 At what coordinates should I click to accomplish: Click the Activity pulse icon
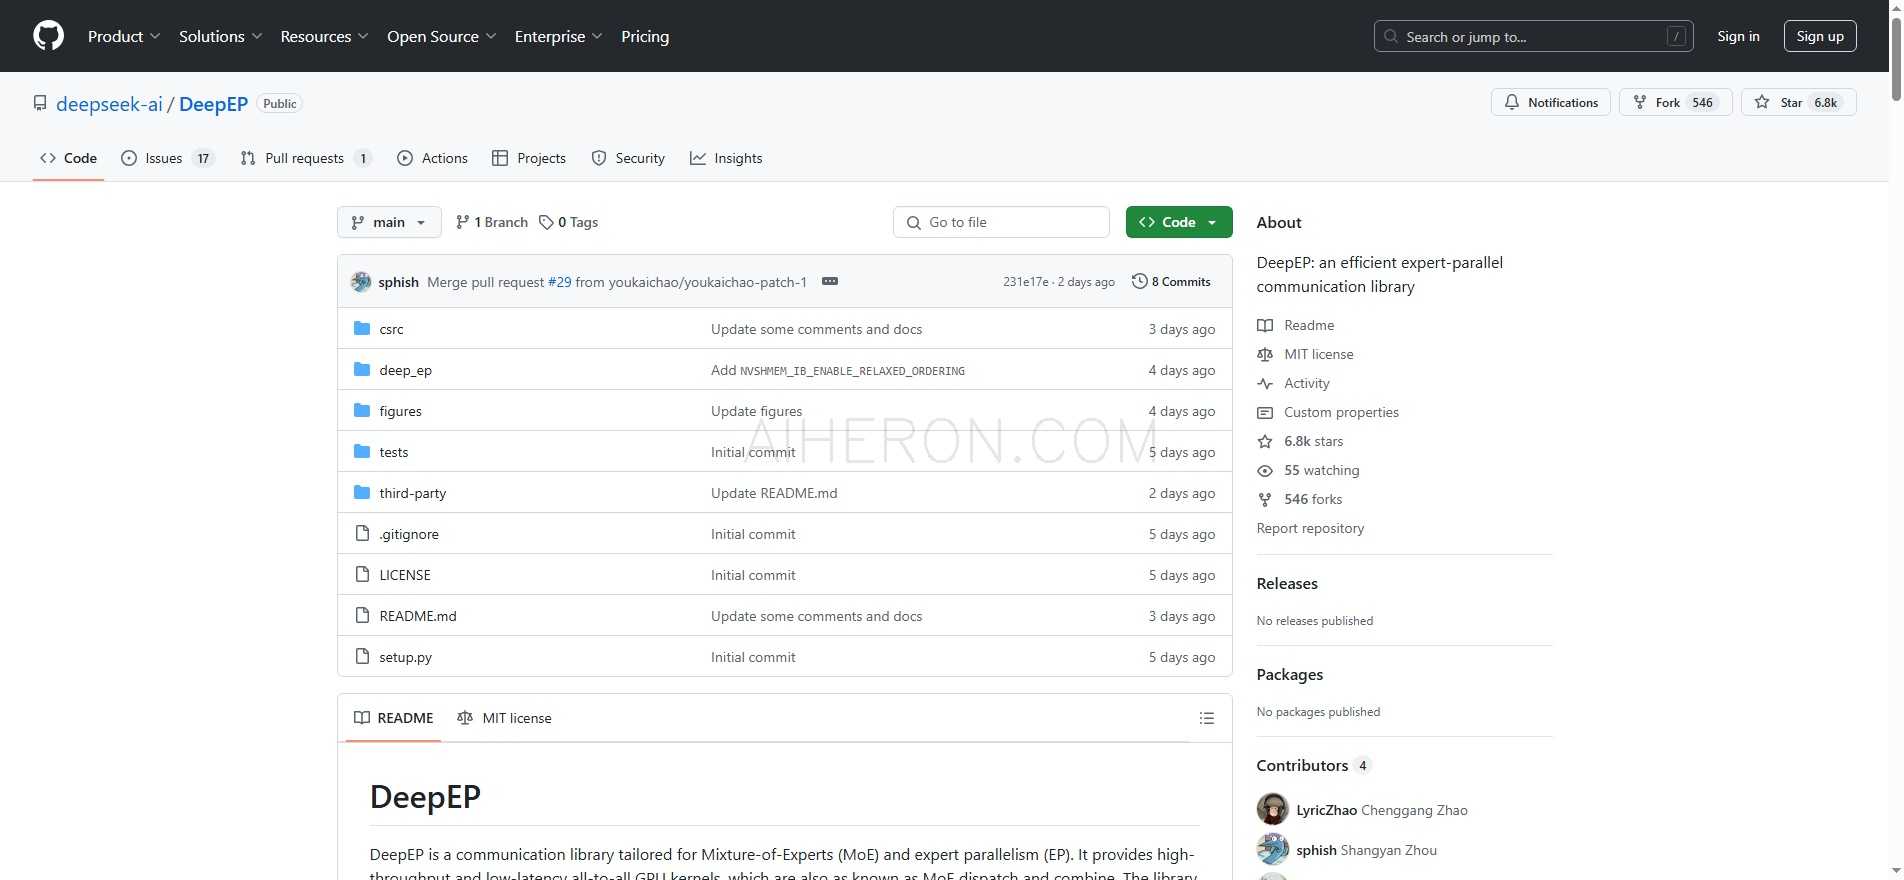[x=1265, y=384]
